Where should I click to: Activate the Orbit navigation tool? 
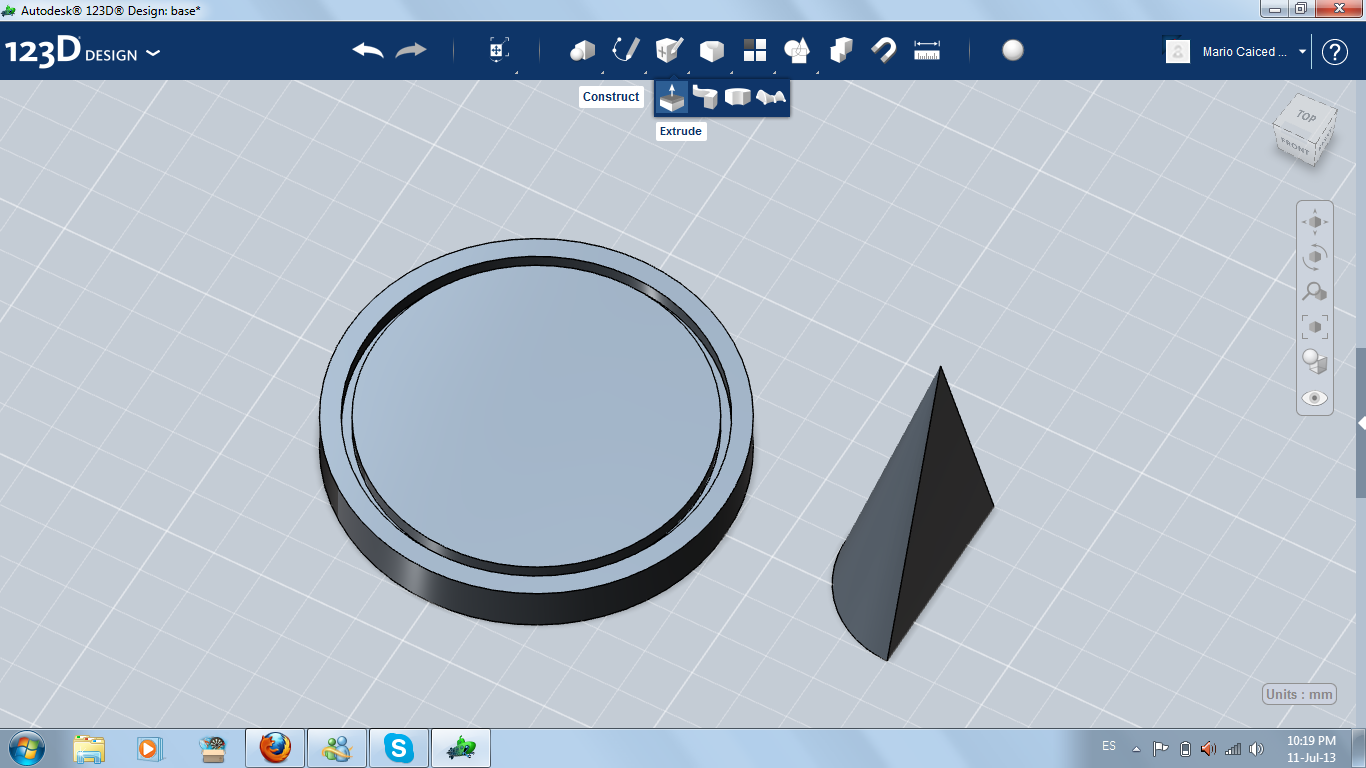click(x=1315, y=257)
